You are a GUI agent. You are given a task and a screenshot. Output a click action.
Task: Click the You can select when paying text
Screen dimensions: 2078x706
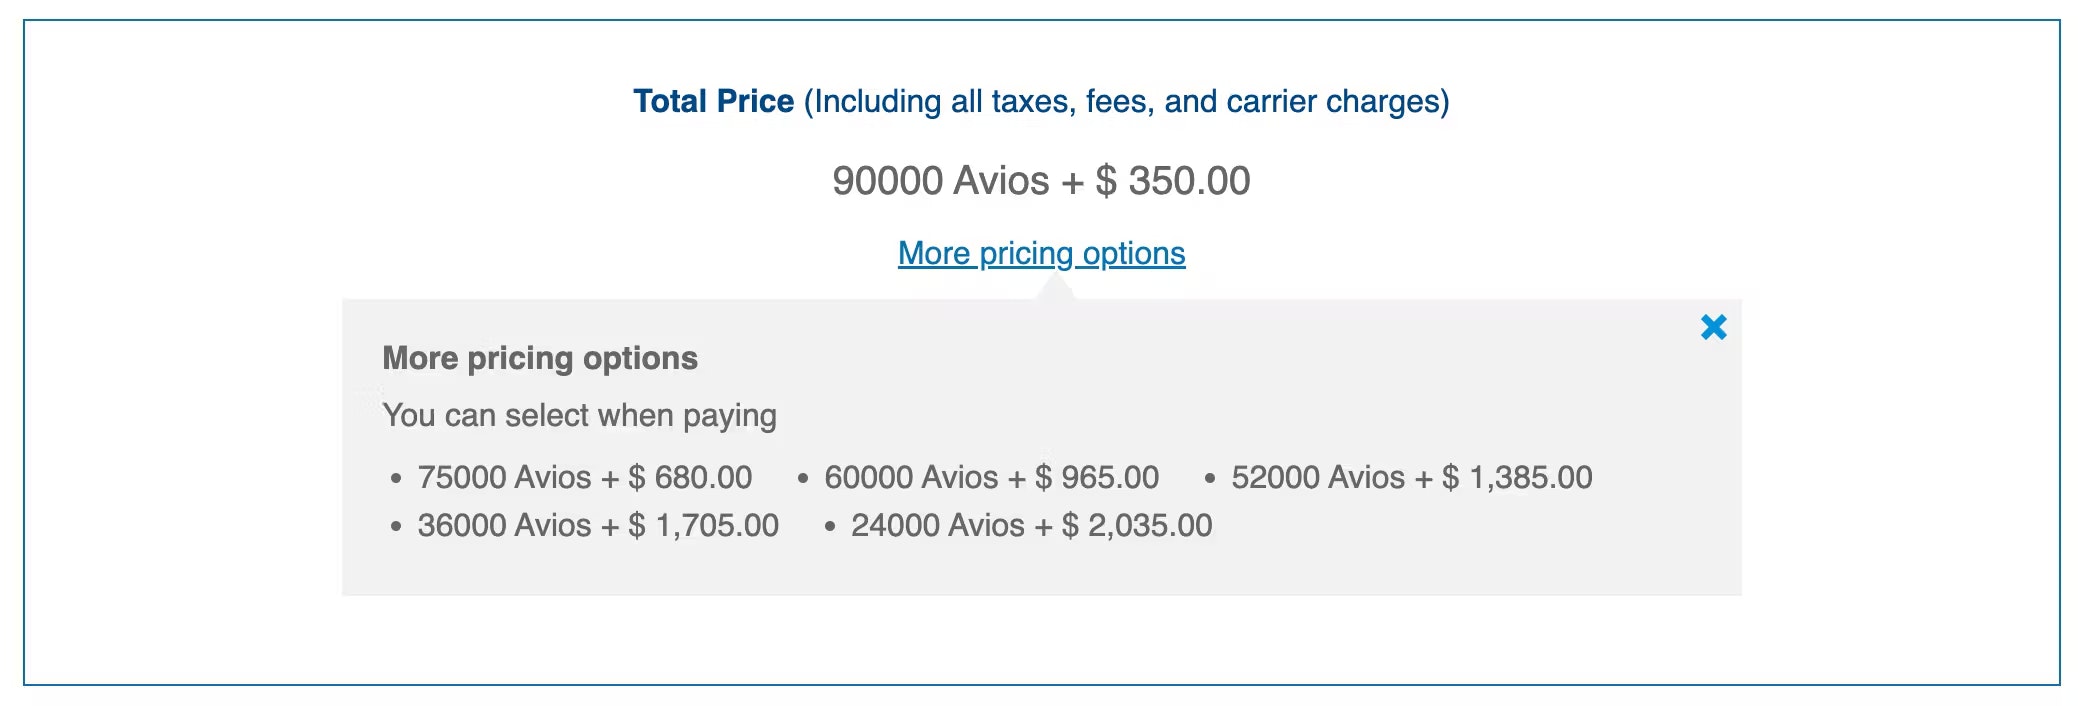[x=580, y=414]
